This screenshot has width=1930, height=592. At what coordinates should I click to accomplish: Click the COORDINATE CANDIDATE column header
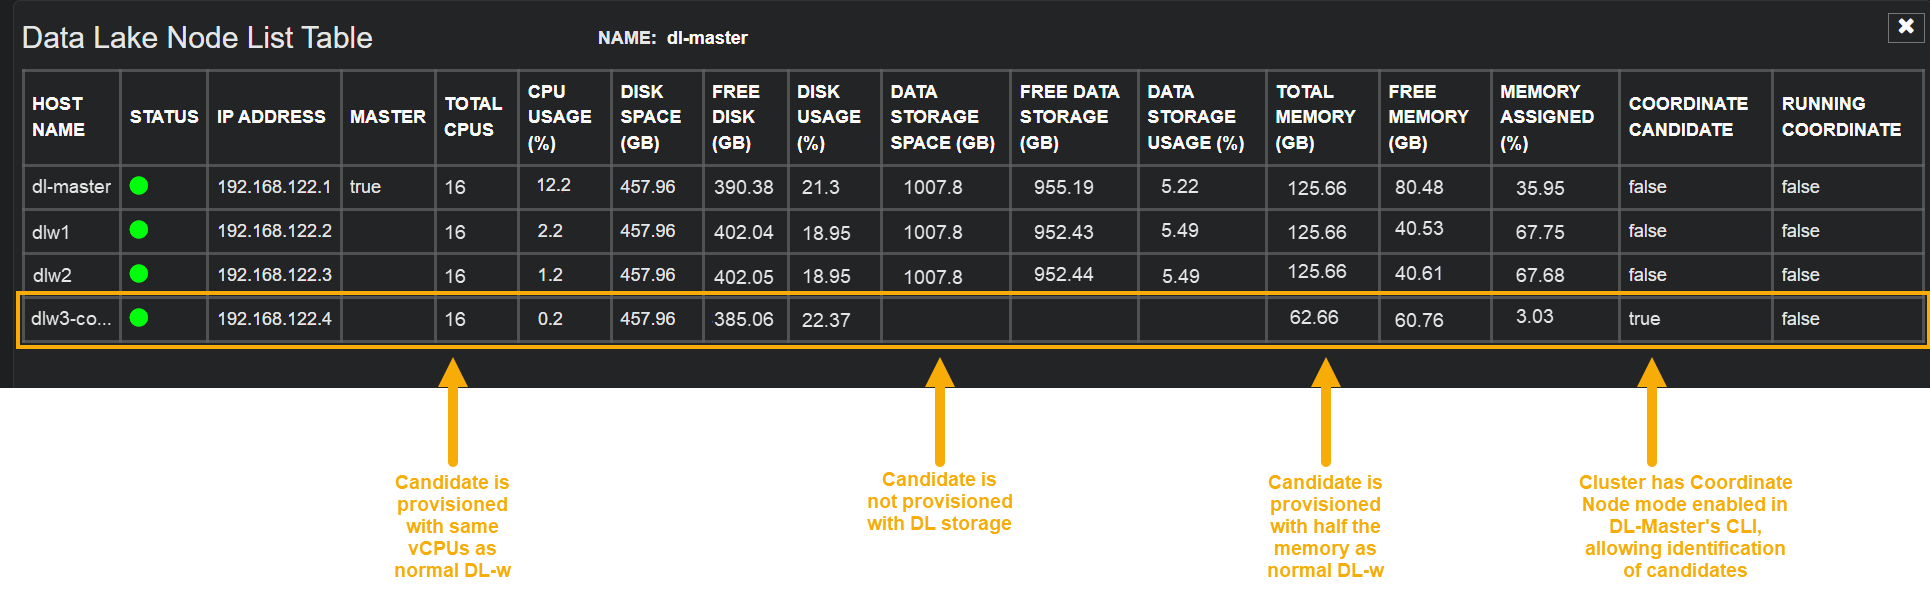click(x=1688, y=117)
